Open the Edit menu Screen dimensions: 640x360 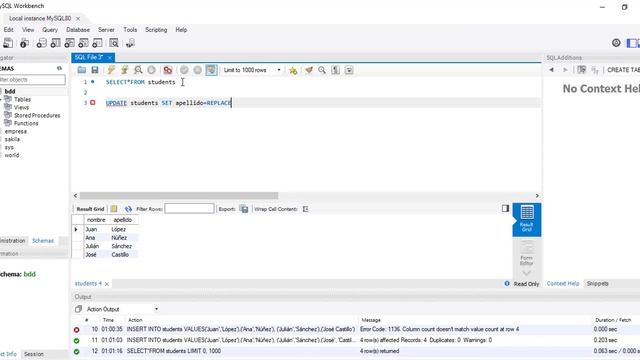(x=9, y=30)
